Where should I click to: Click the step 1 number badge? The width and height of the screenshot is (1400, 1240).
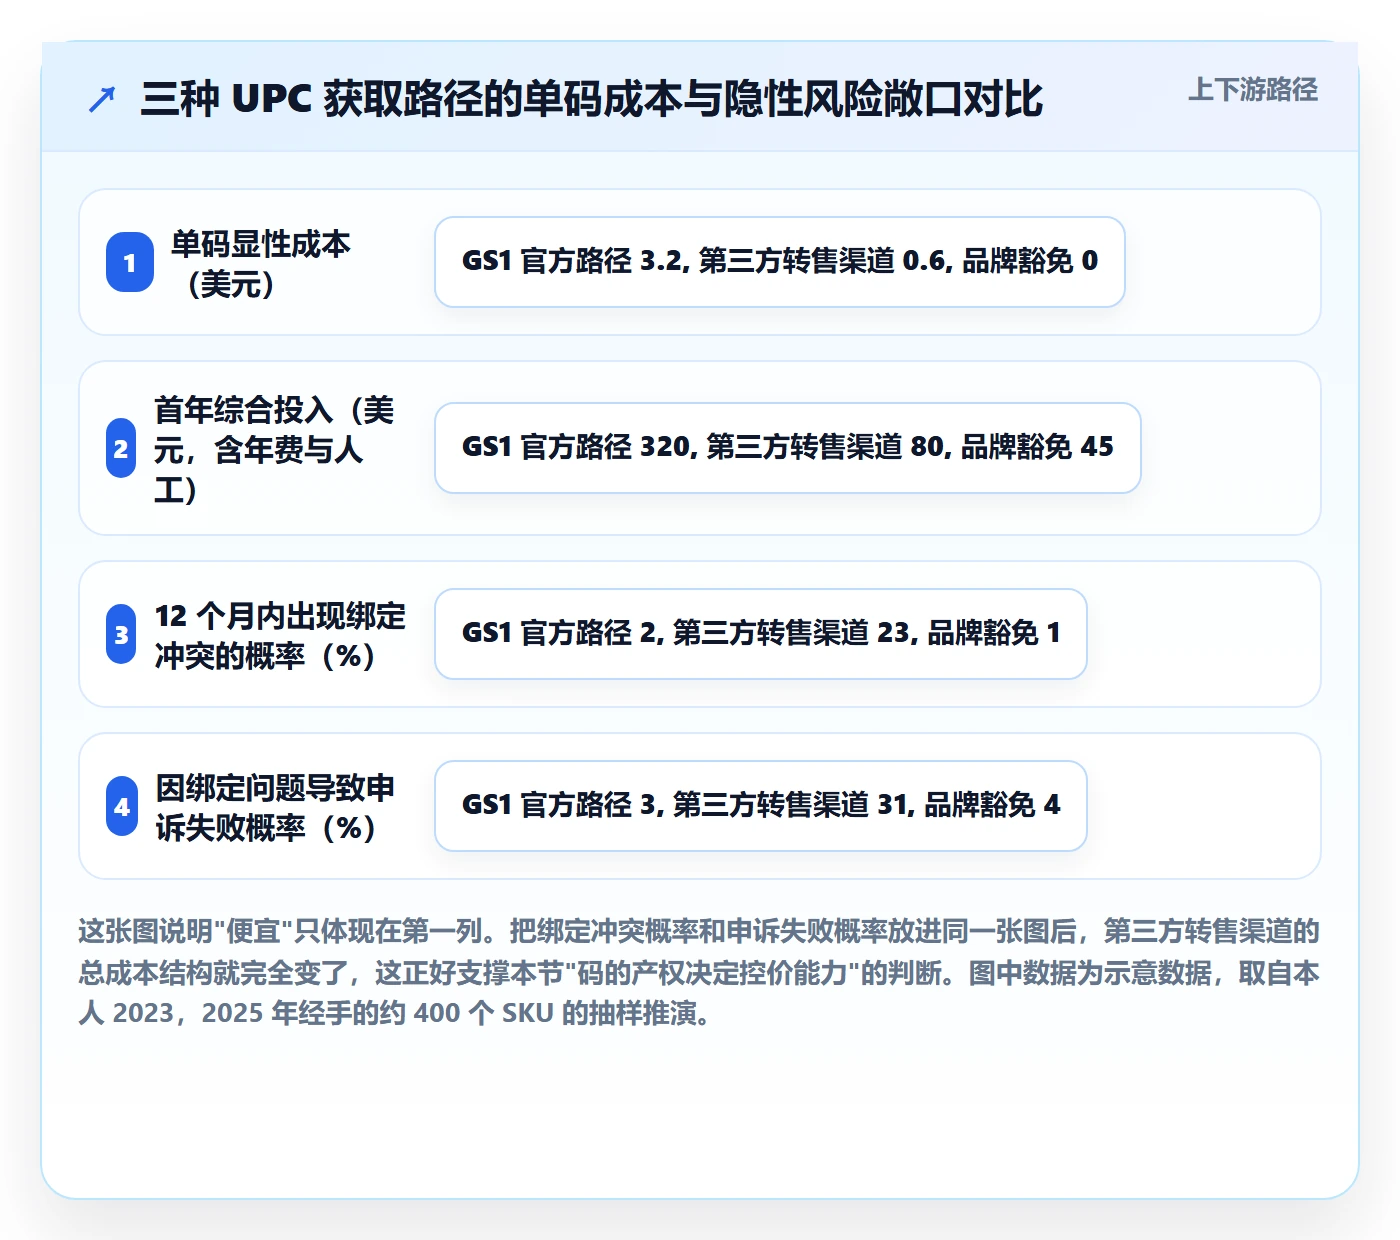point(130,262)
